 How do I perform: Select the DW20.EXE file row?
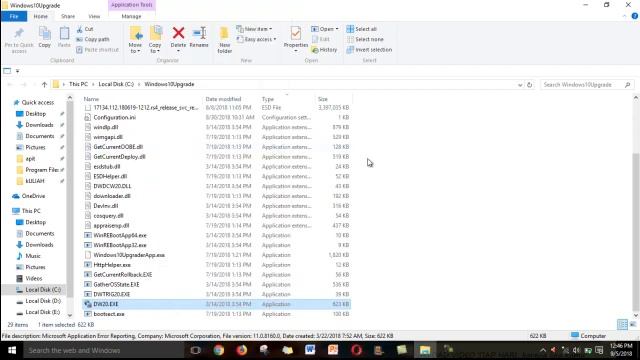pyautogui.click(x=216, y=304)
